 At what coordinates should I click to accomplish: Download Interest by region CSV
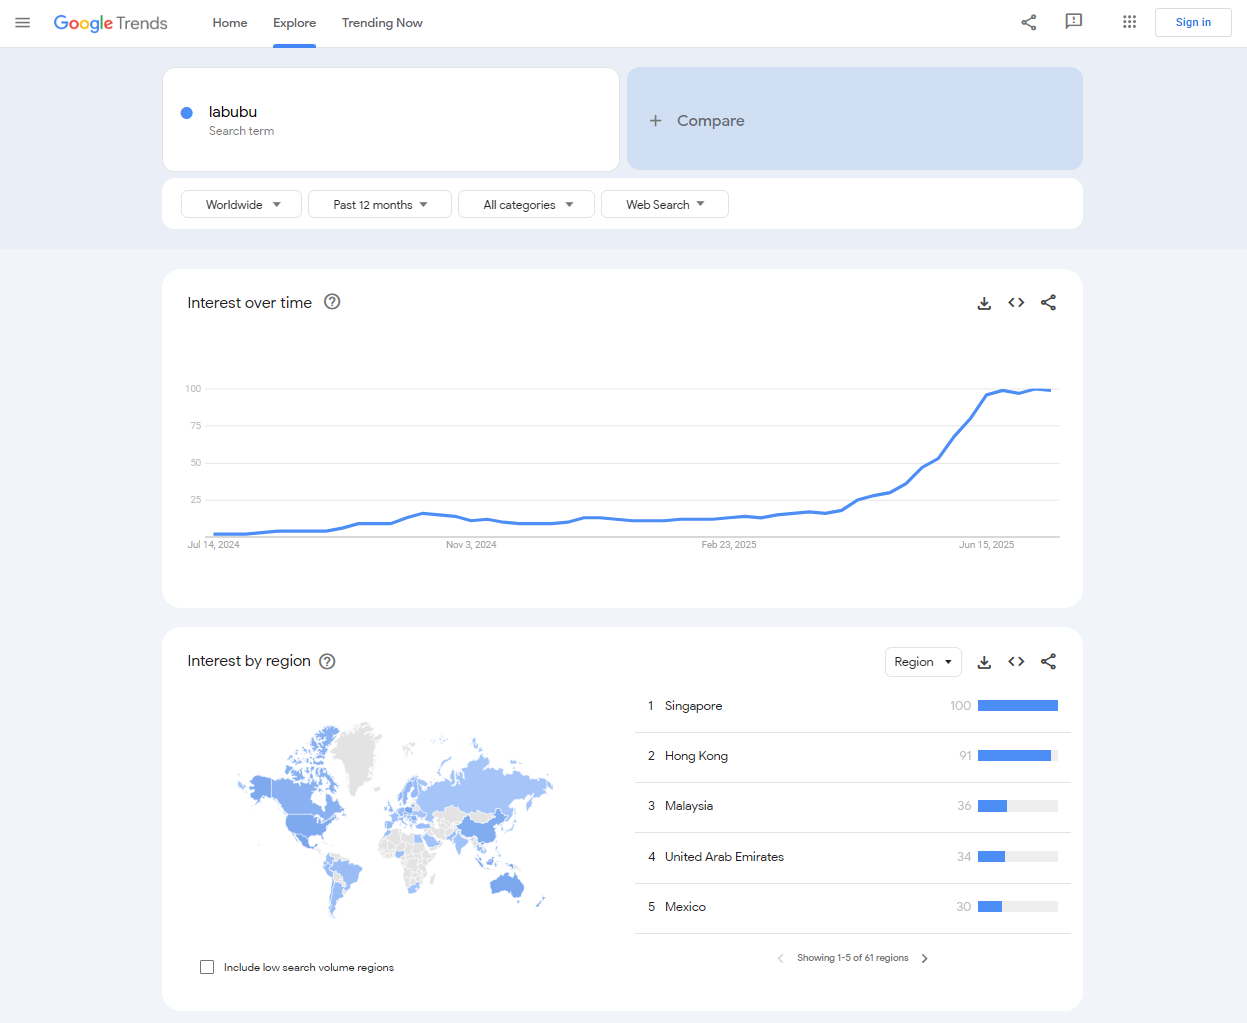984,662
